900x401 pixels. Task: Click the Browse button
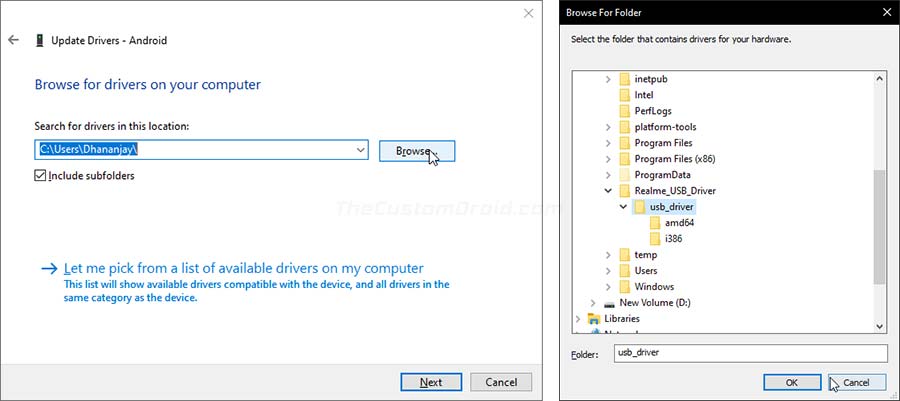(417, 151)
